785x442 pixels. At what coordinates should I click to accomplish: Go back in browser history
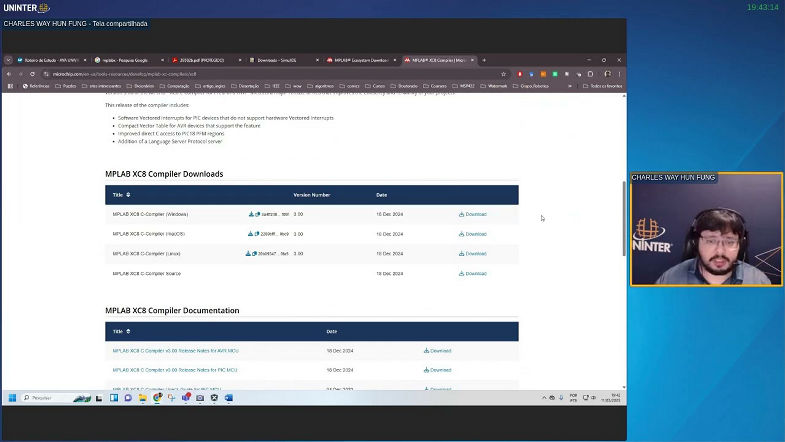pos(9,74)
